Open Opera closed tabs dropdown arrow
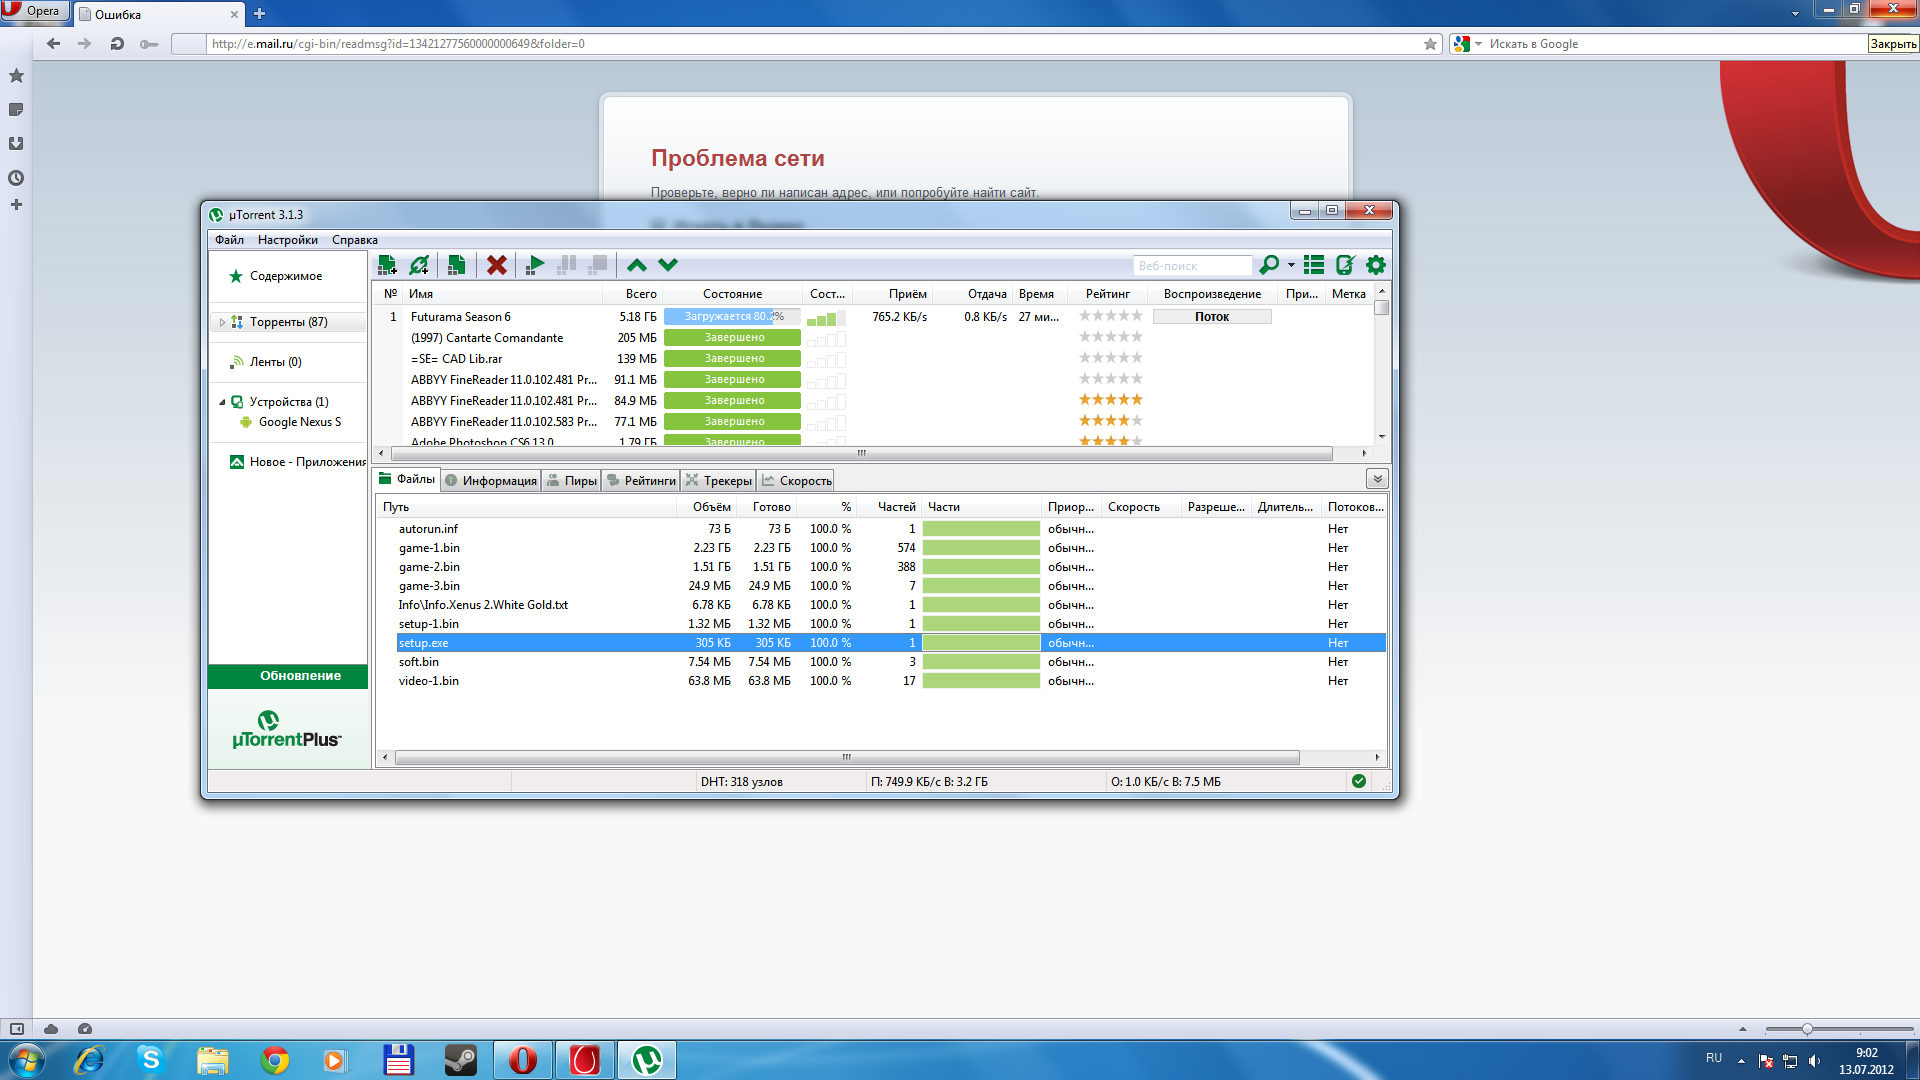Viewport: 1920px width, 1080px height. pyautogui.click(x=1795, y=13)
